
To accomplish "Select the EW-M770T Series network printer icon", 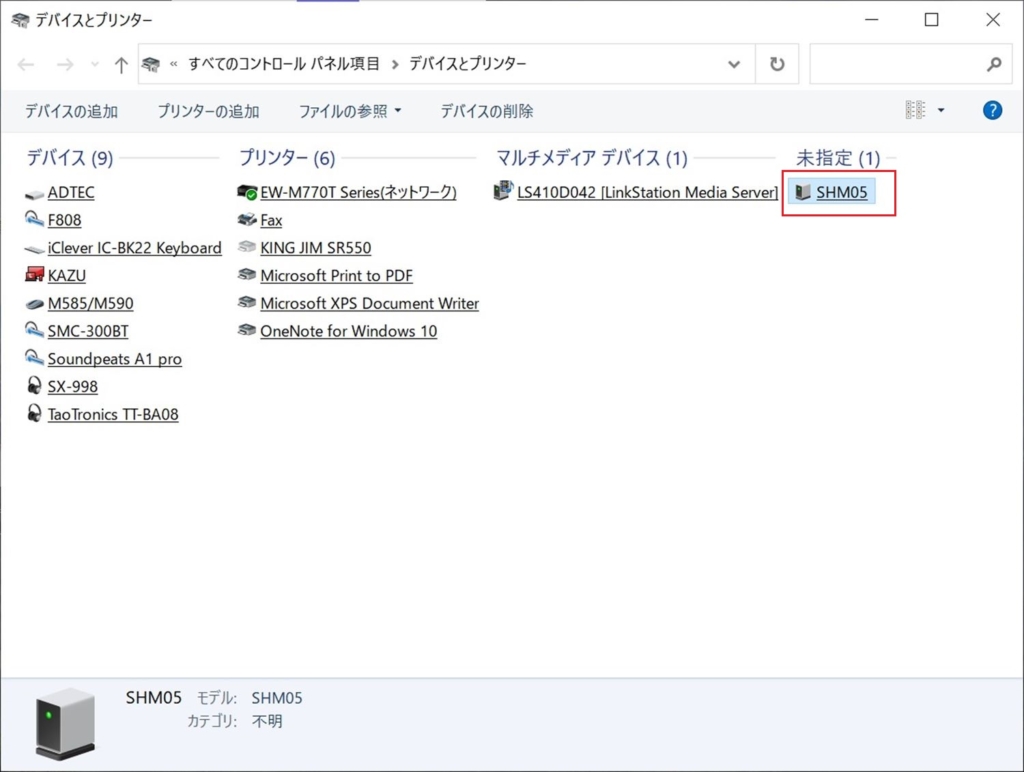I will click(247, 192).
